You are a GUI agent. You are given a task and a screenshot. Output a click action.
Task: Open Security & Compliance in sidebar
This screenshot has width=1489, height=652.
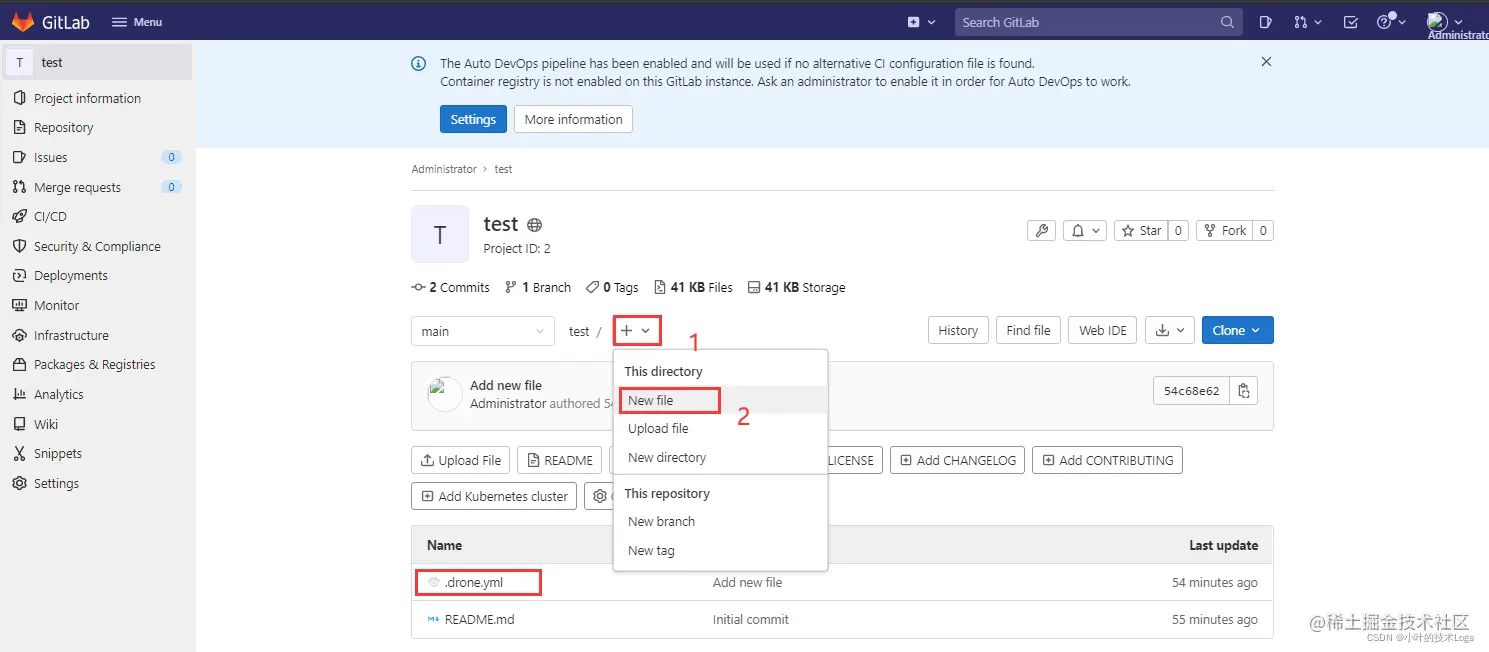point(97,246)
